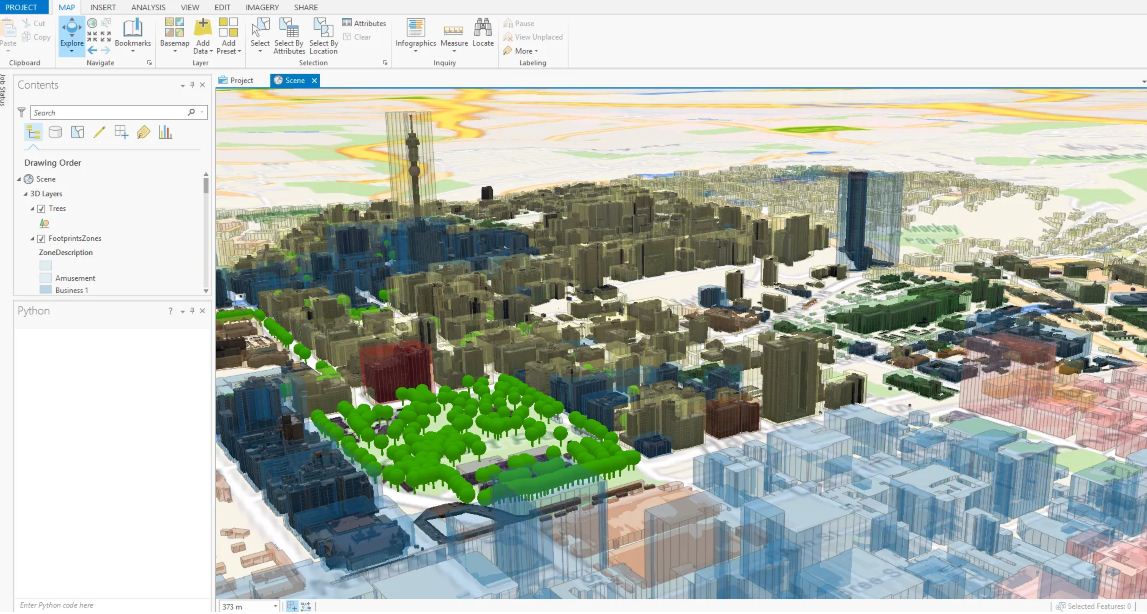Close the Scene view tab
Image resolution: width=1147 pixels, height=614 pixels.
pos(315,81)
